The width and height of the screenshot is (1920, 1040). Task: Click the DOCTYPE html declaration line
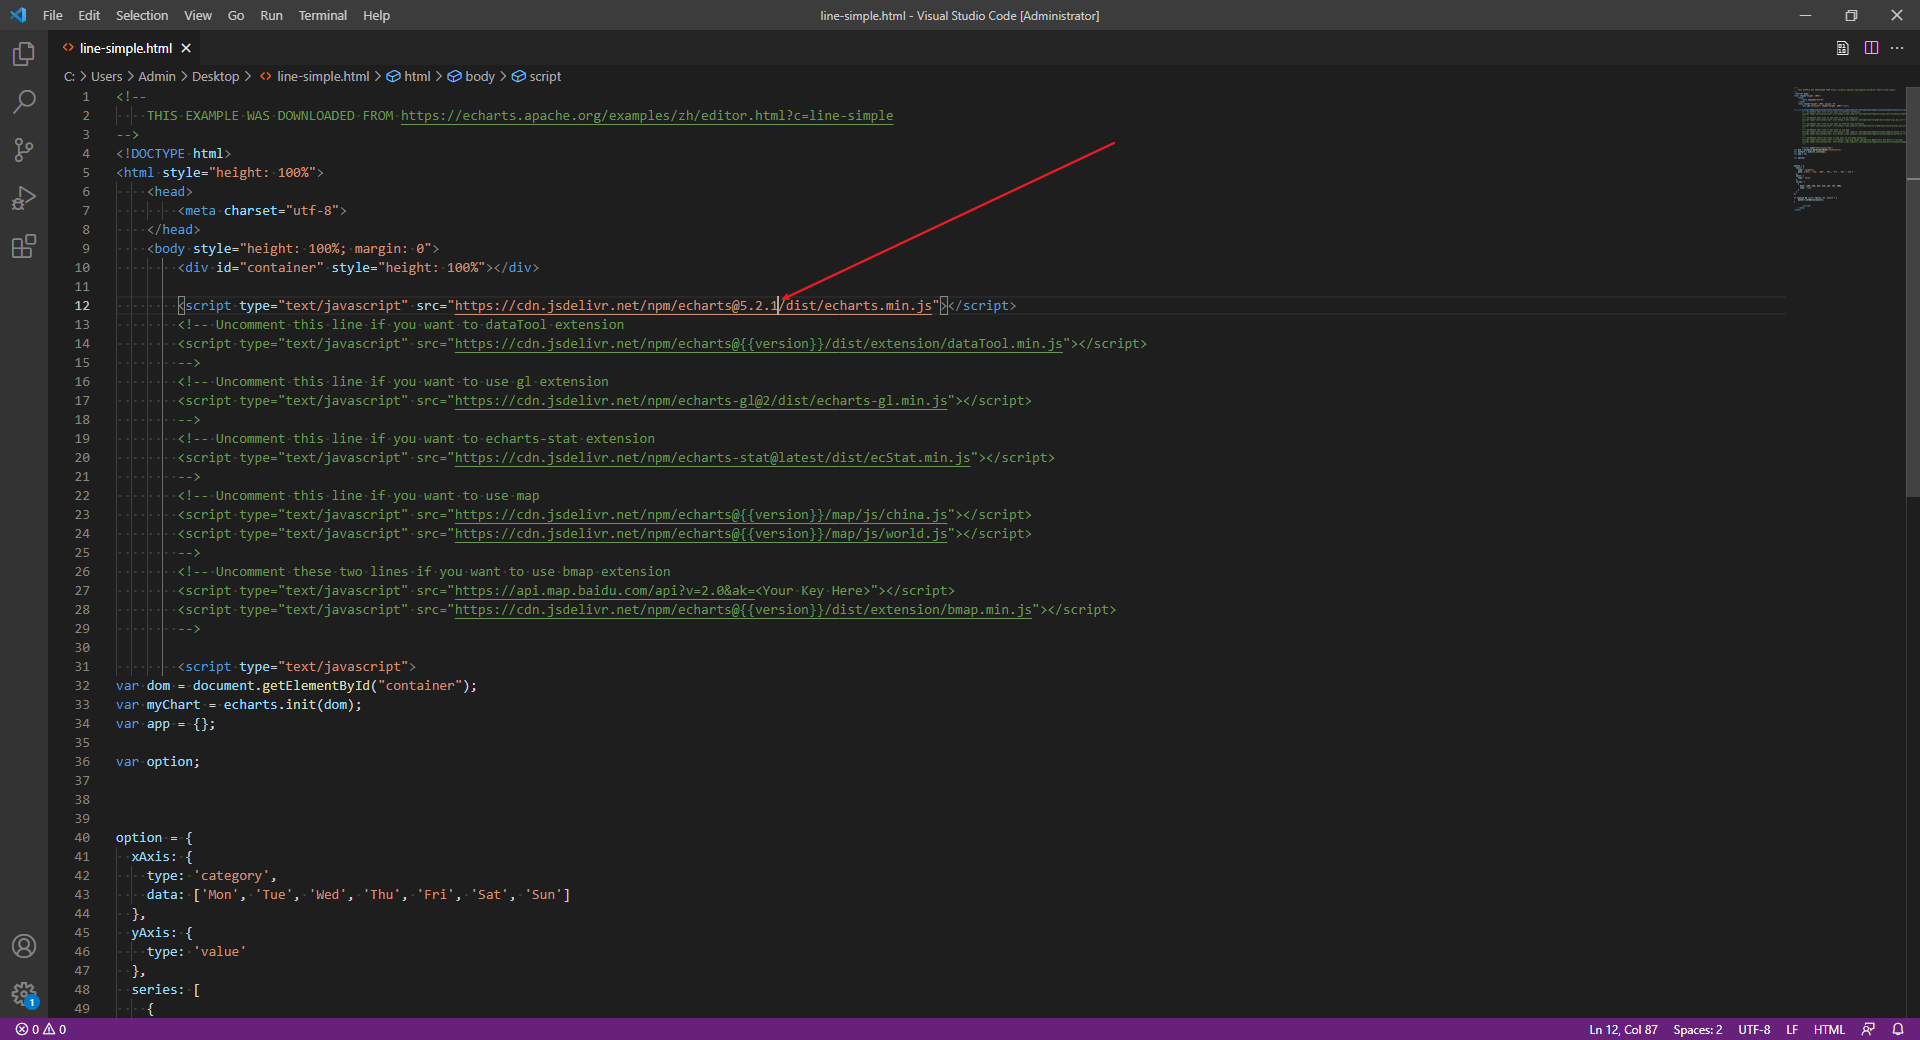pos(173,154)
